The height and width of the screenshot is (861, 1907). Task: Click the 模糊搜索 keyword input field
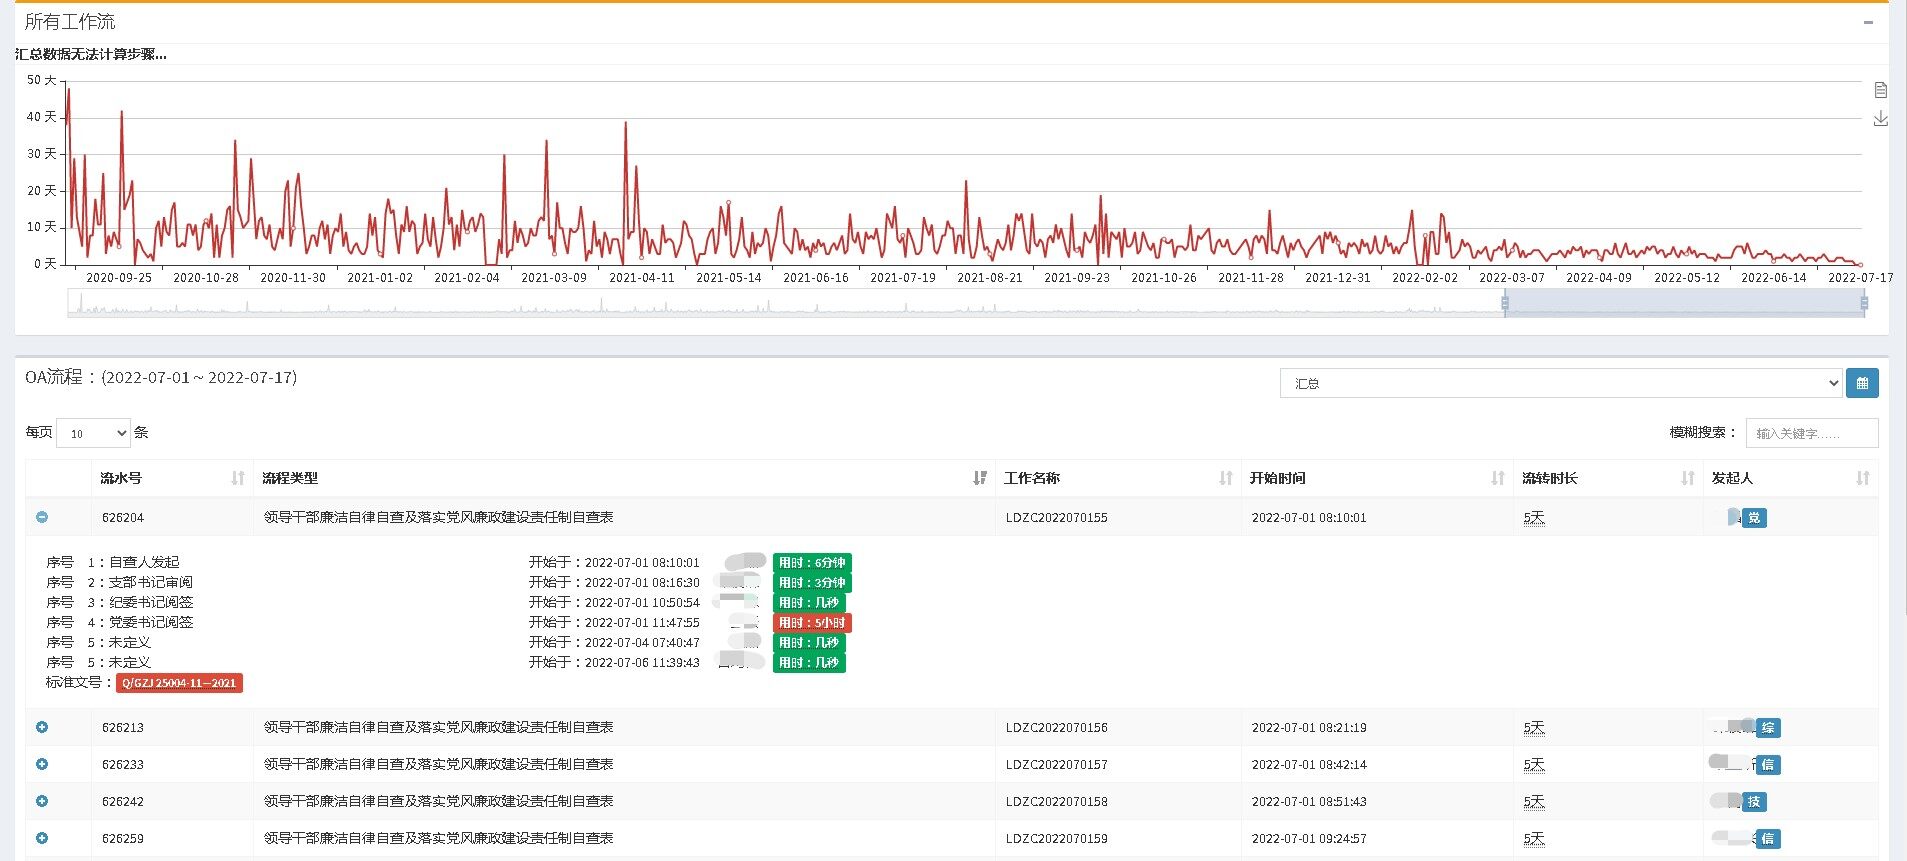pyautogui.click(x=1811, y=433)
